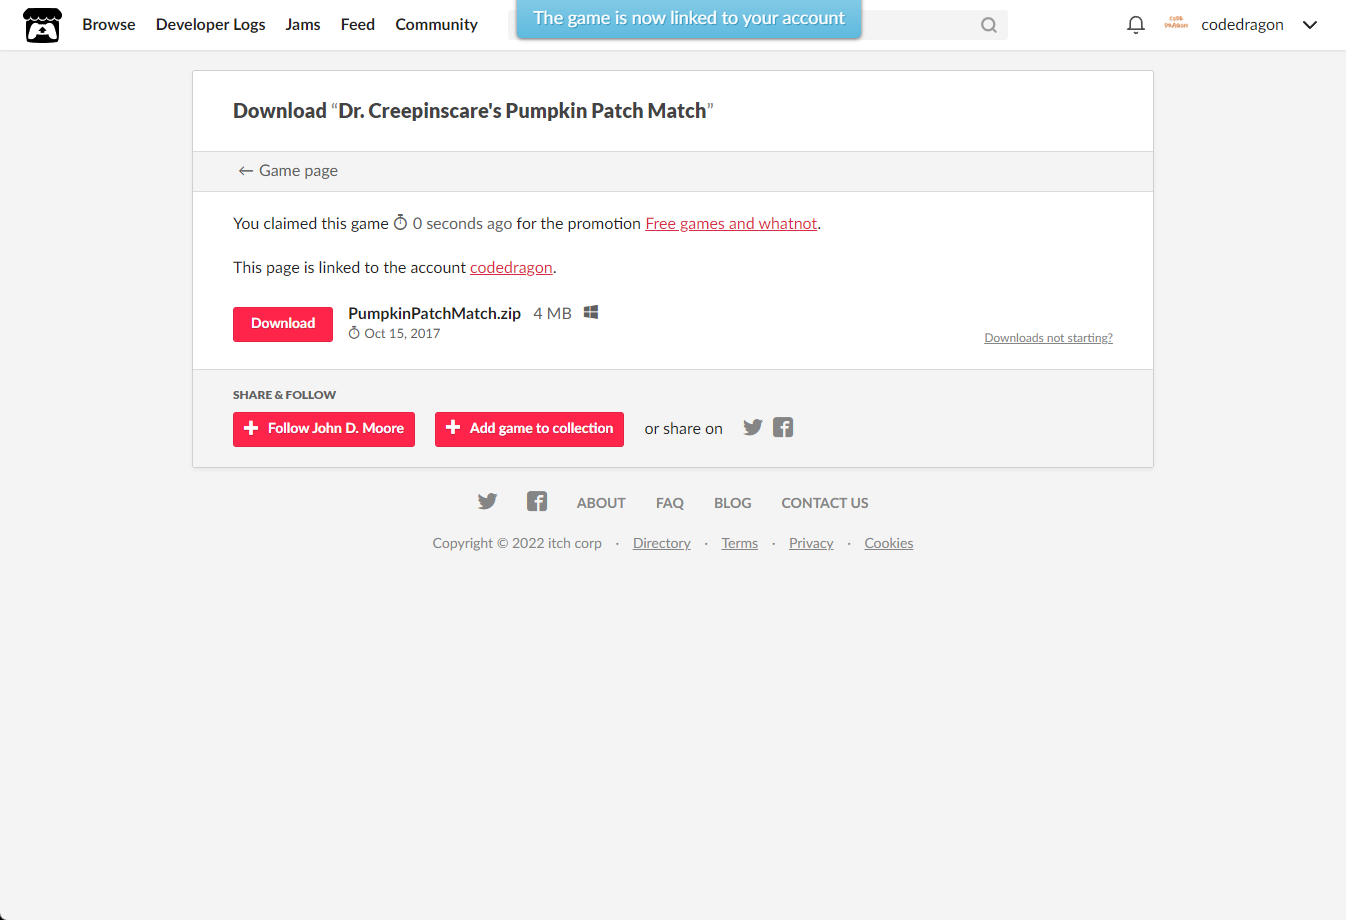Screen dimensions: 1346x920
Task: Expand the account menu chevron
Action: point(1310,25)
